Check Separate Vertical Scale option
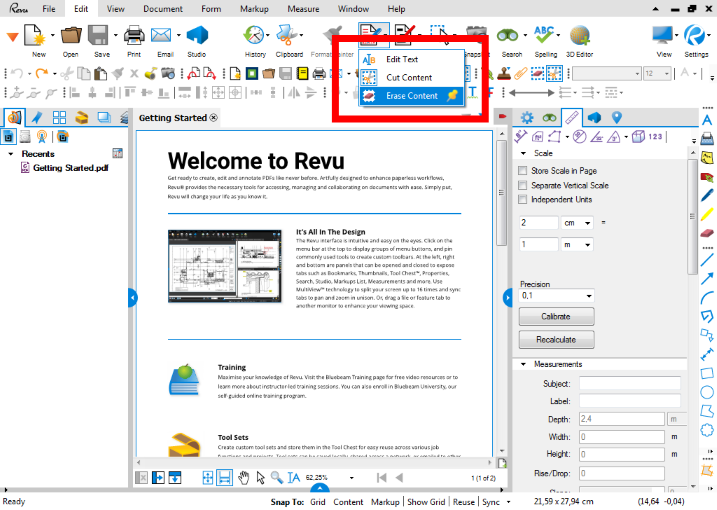Screen dimensions: 717x510 point(523,185)
